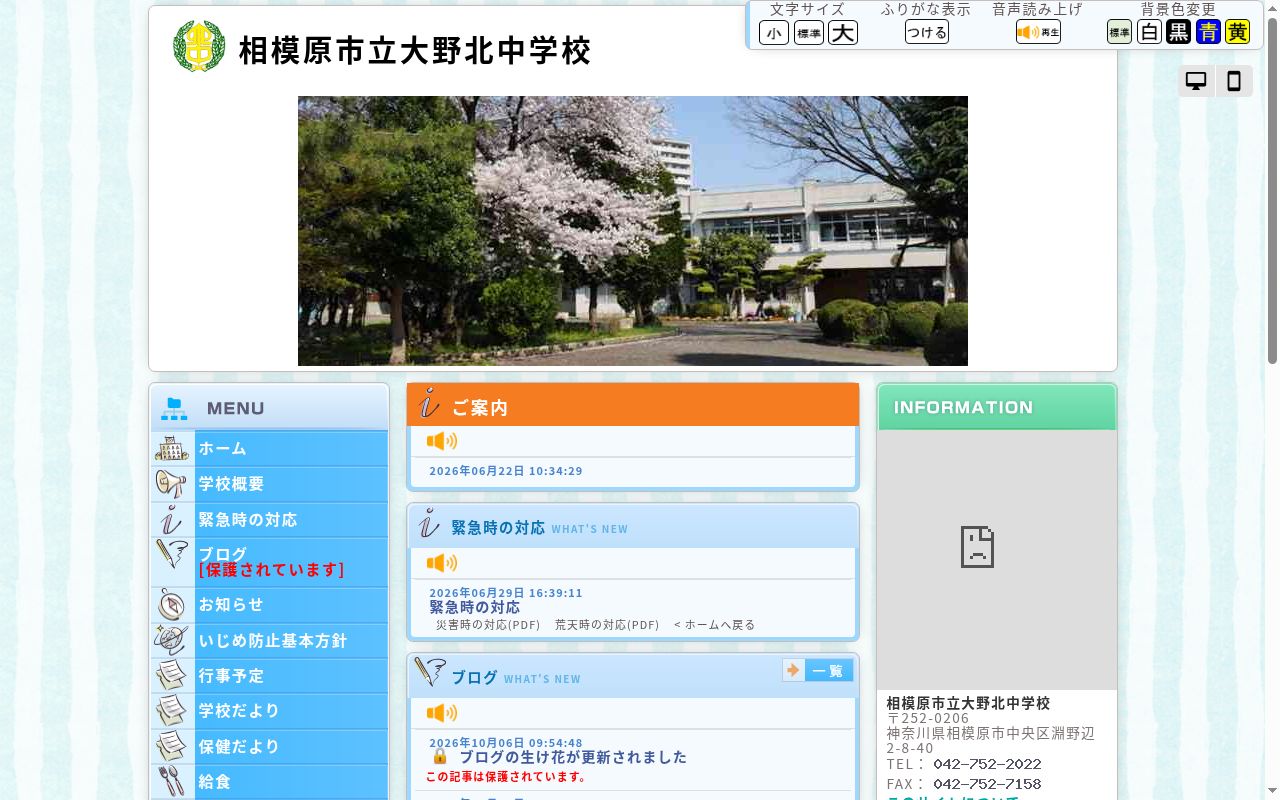Click the icon beside 行事予定
Viewport: 1280px width, 800px height.
[x=172, y=676]
